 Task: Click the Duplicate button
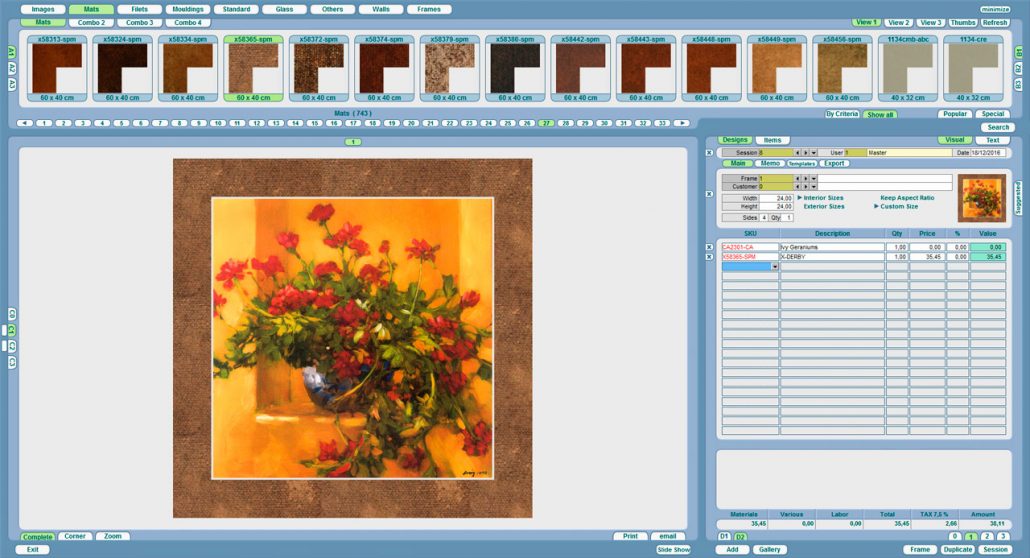click(957, 549)
